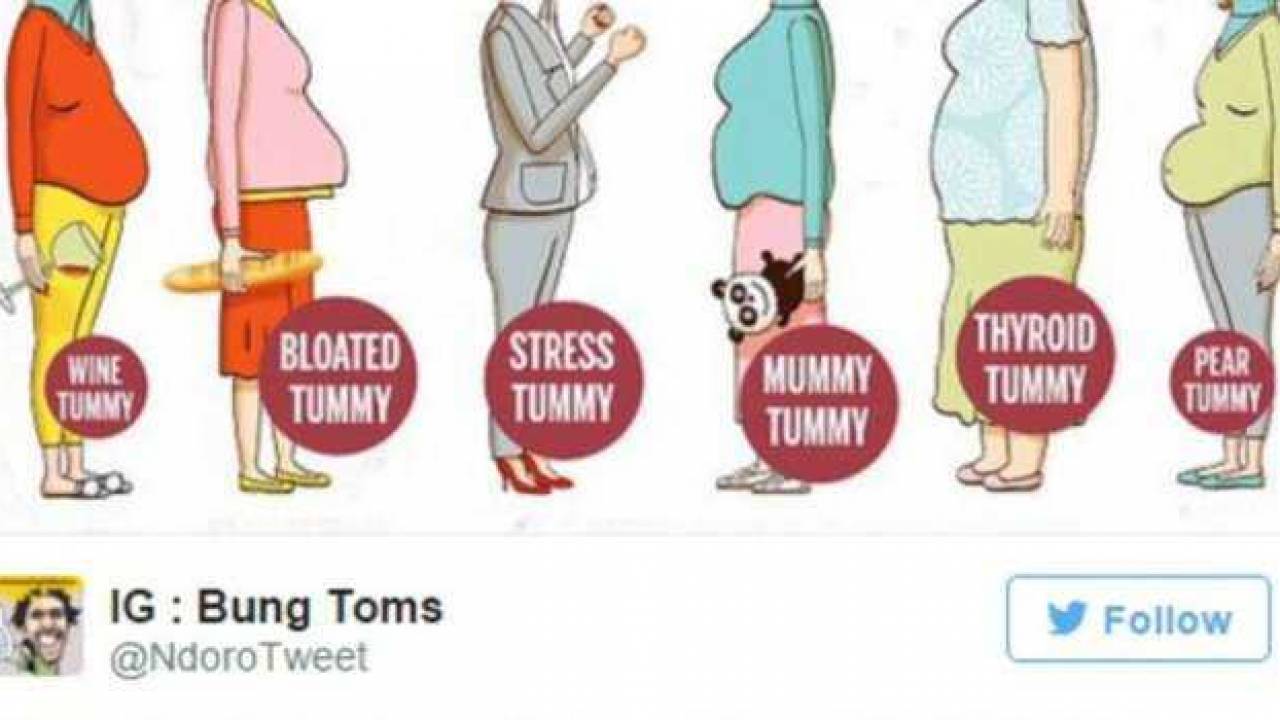This screenshot has width=1280, height=720.
Task: Choose the Thyroid Tummy circle badge
Action: coord(1035,355)
